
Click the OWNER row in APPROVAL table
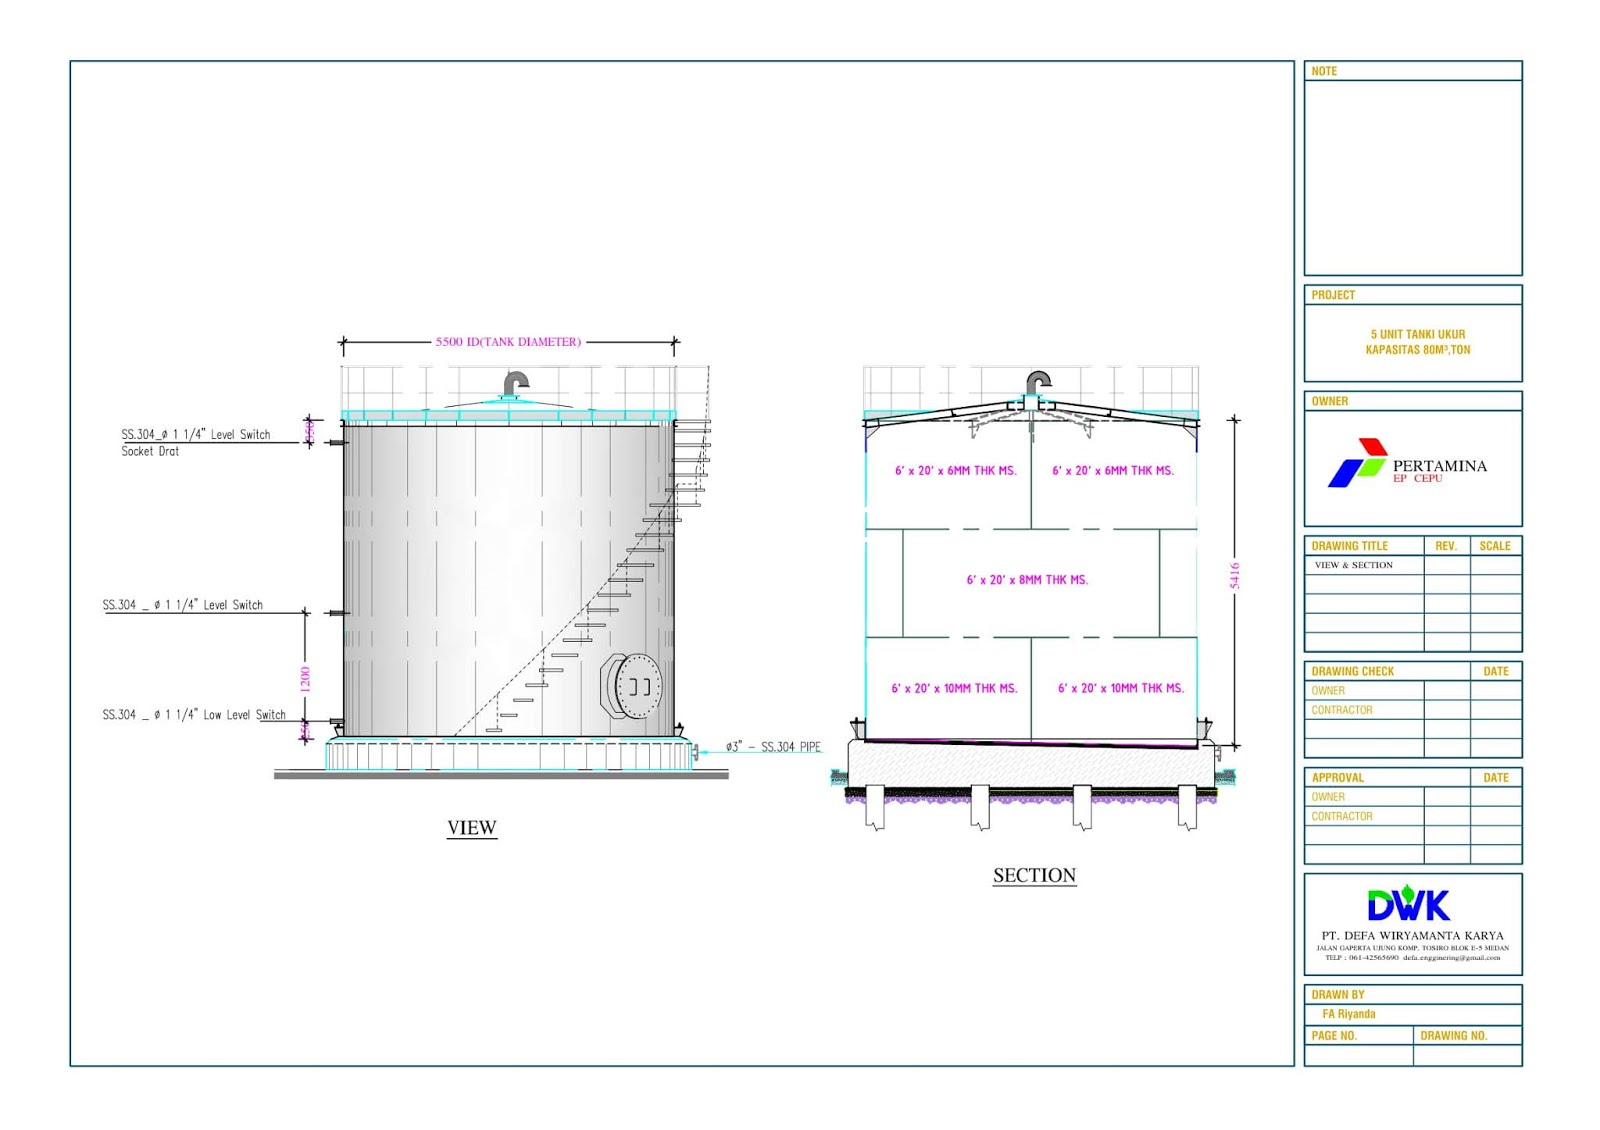pos(1330,797)
